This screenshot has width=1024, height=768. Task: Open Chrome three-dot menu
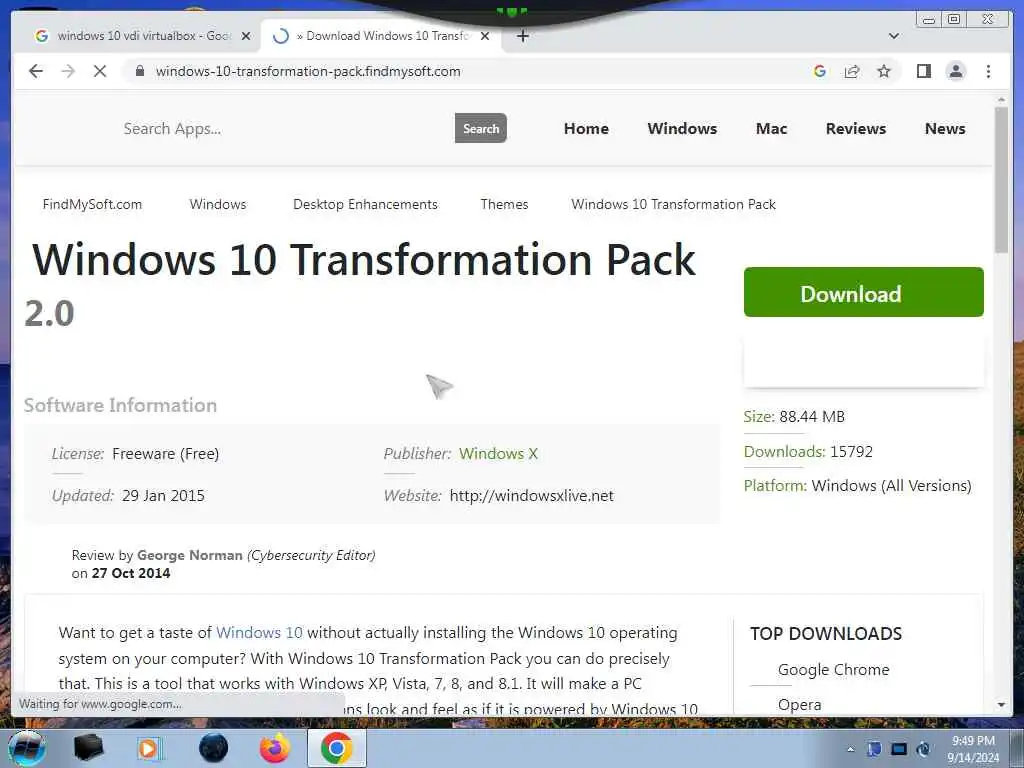988,71
